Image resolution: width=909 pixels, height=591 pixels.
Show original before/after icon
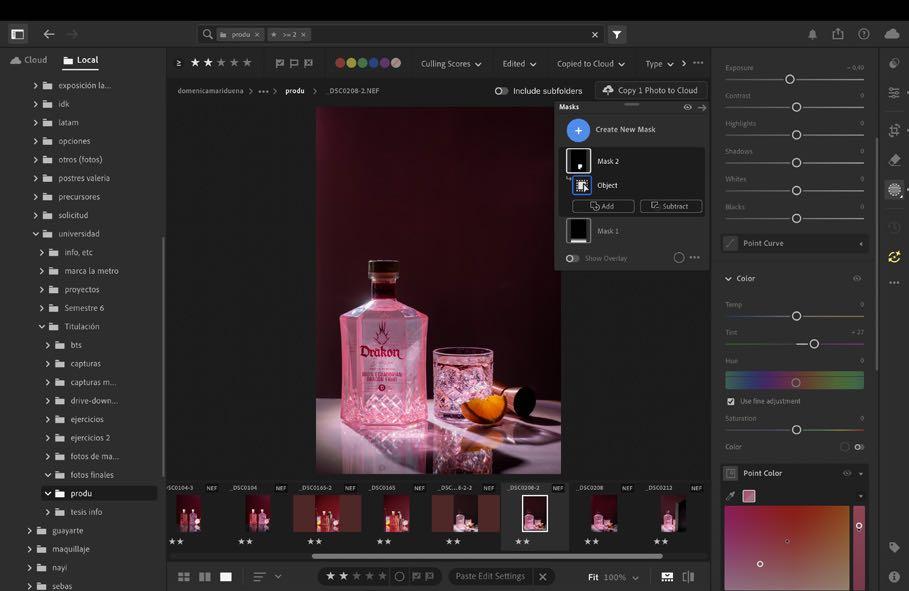(x=688, y=577)
